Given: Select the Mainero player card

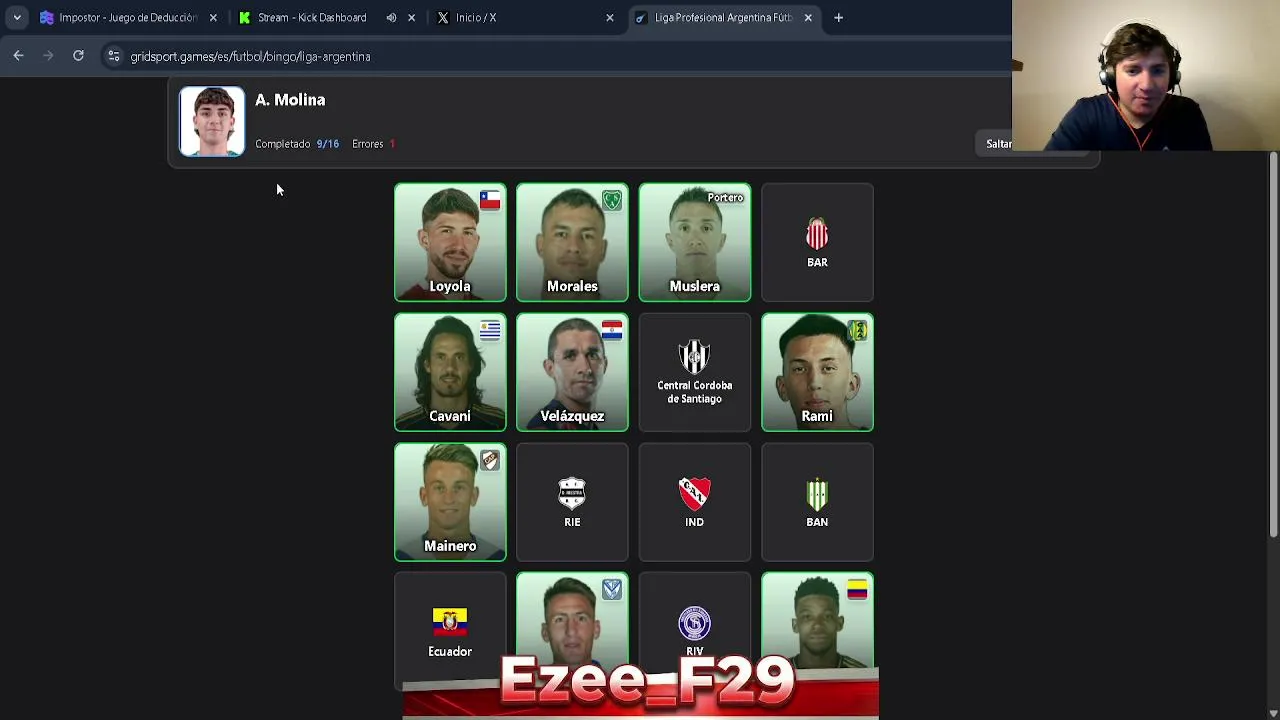Looking at the screenshot, I should [450, 502].
